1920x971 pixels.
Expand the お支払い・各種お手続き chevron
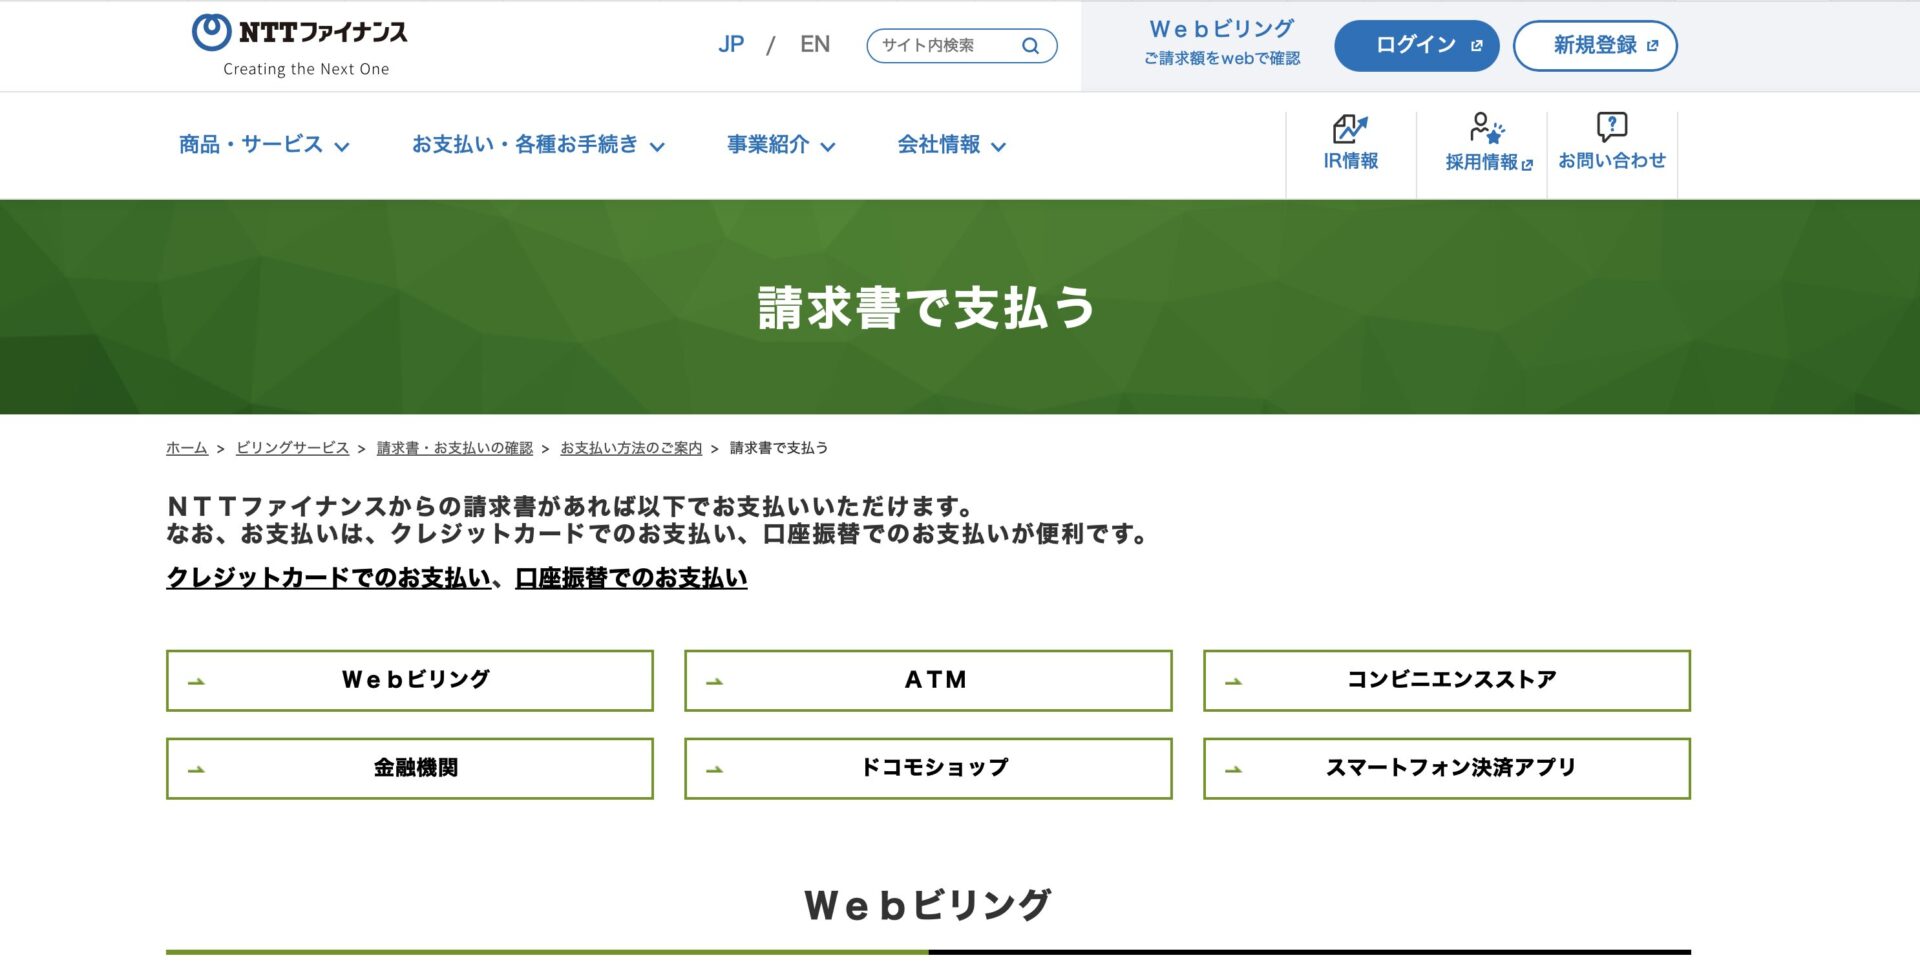click(x=657, y=147)
